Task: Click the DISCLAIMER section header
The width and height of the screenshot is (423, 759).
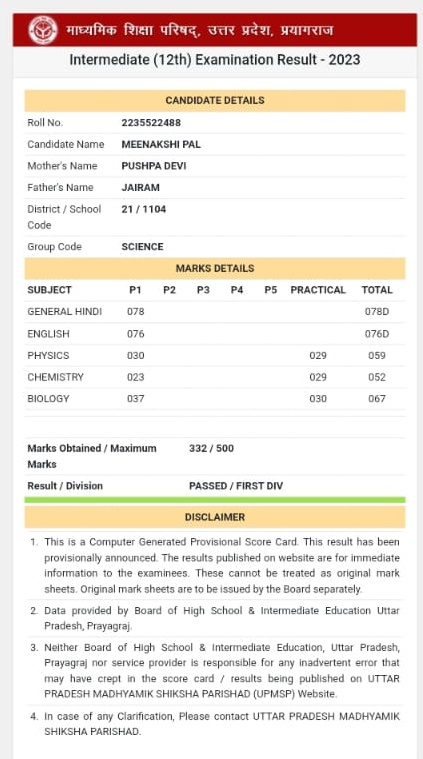Action: [x=215, y=517]
